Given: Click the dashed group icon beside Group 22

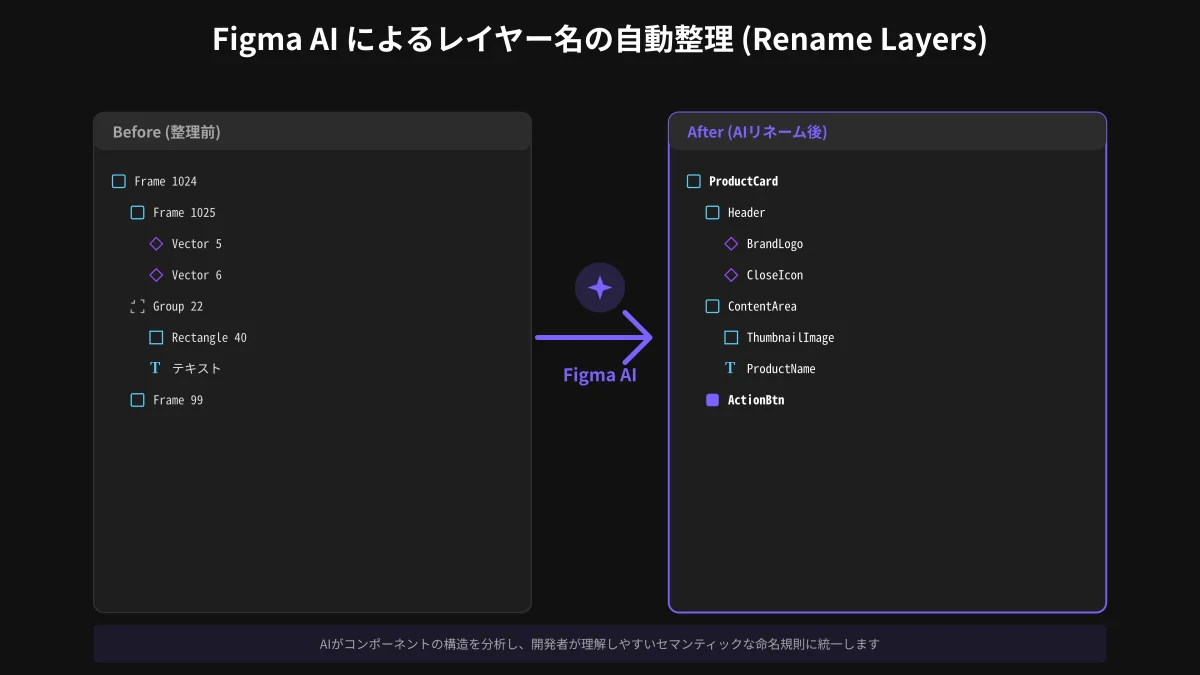Looking at the screenshot, I should [x=138, y=306].
